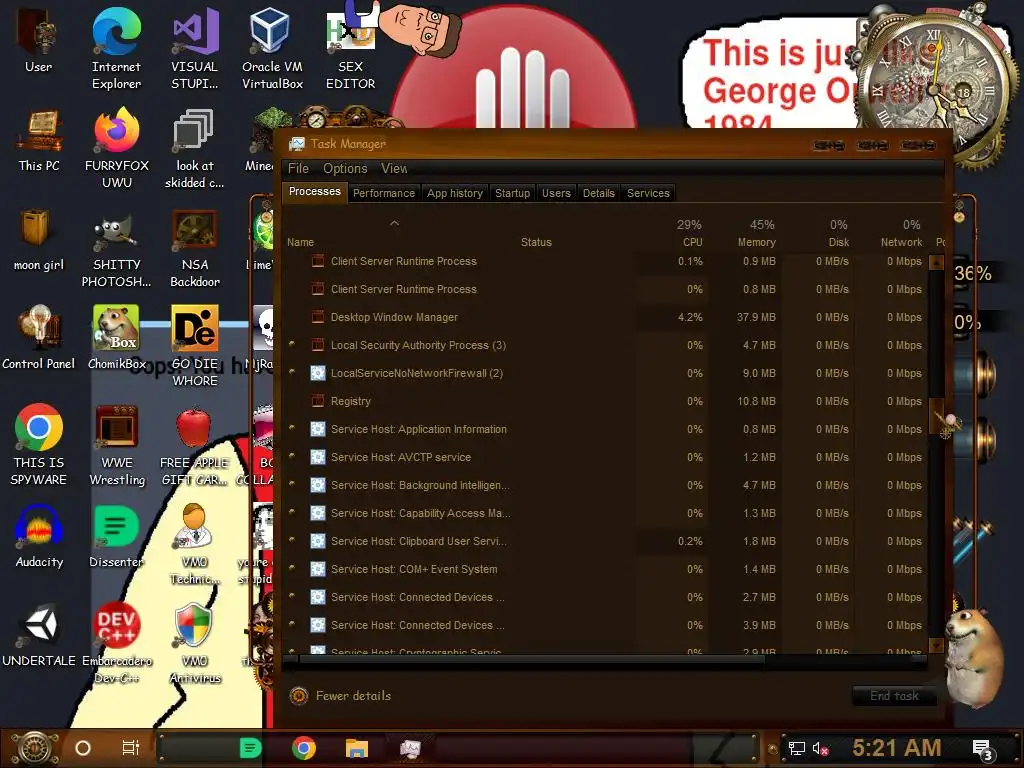
Task: Switch to the Startup tab
Action: [x=513, y=193]
